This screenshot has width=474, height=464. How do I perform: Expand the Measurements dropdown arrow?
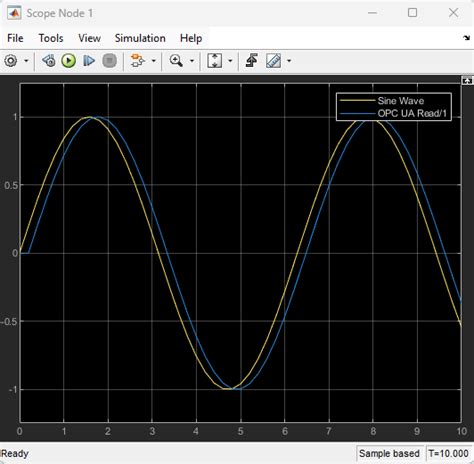289,61
